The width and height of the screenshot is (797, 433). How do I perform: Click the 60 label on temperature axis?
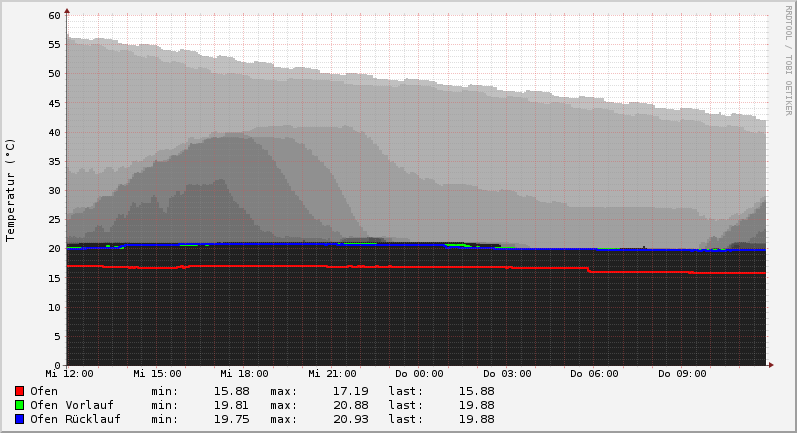[x=55, y=16]
